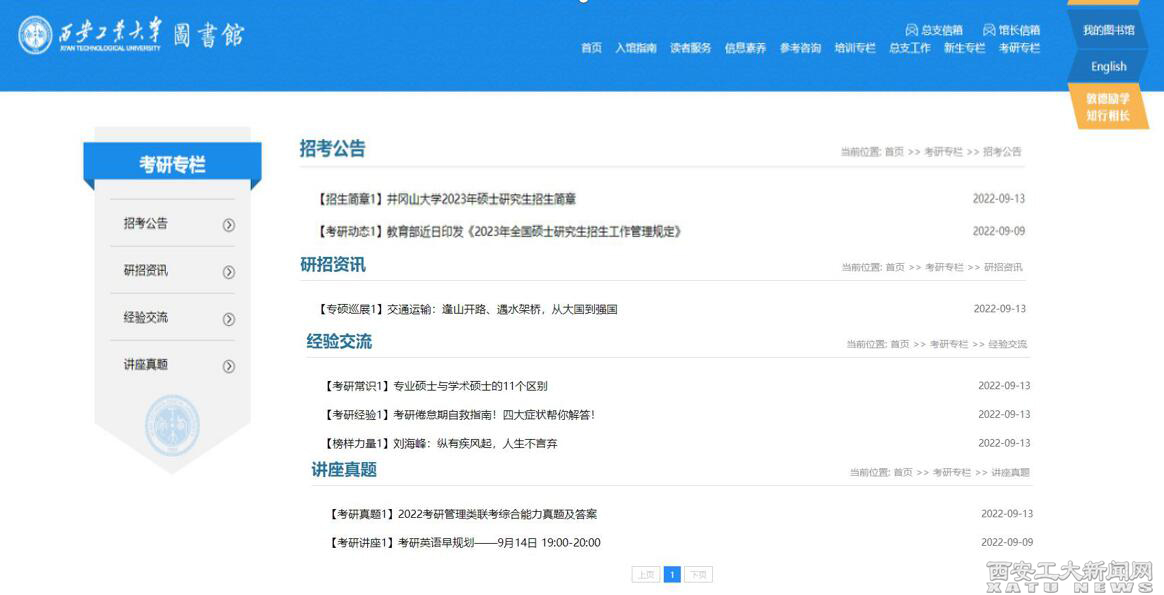This screenshot has width=1164, height=595.
Task: Open 专业硕士与学术硕士的11个区别 article
Action: coord(470,386)
